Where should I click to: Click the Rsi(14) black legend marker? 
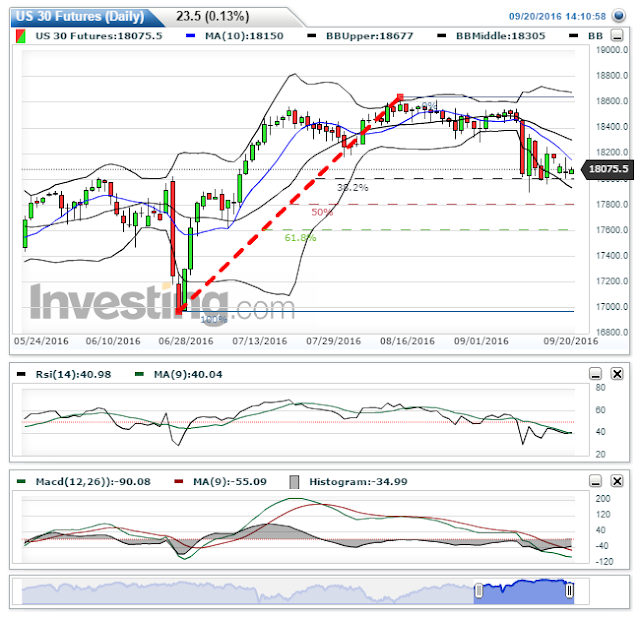(21, 374)
